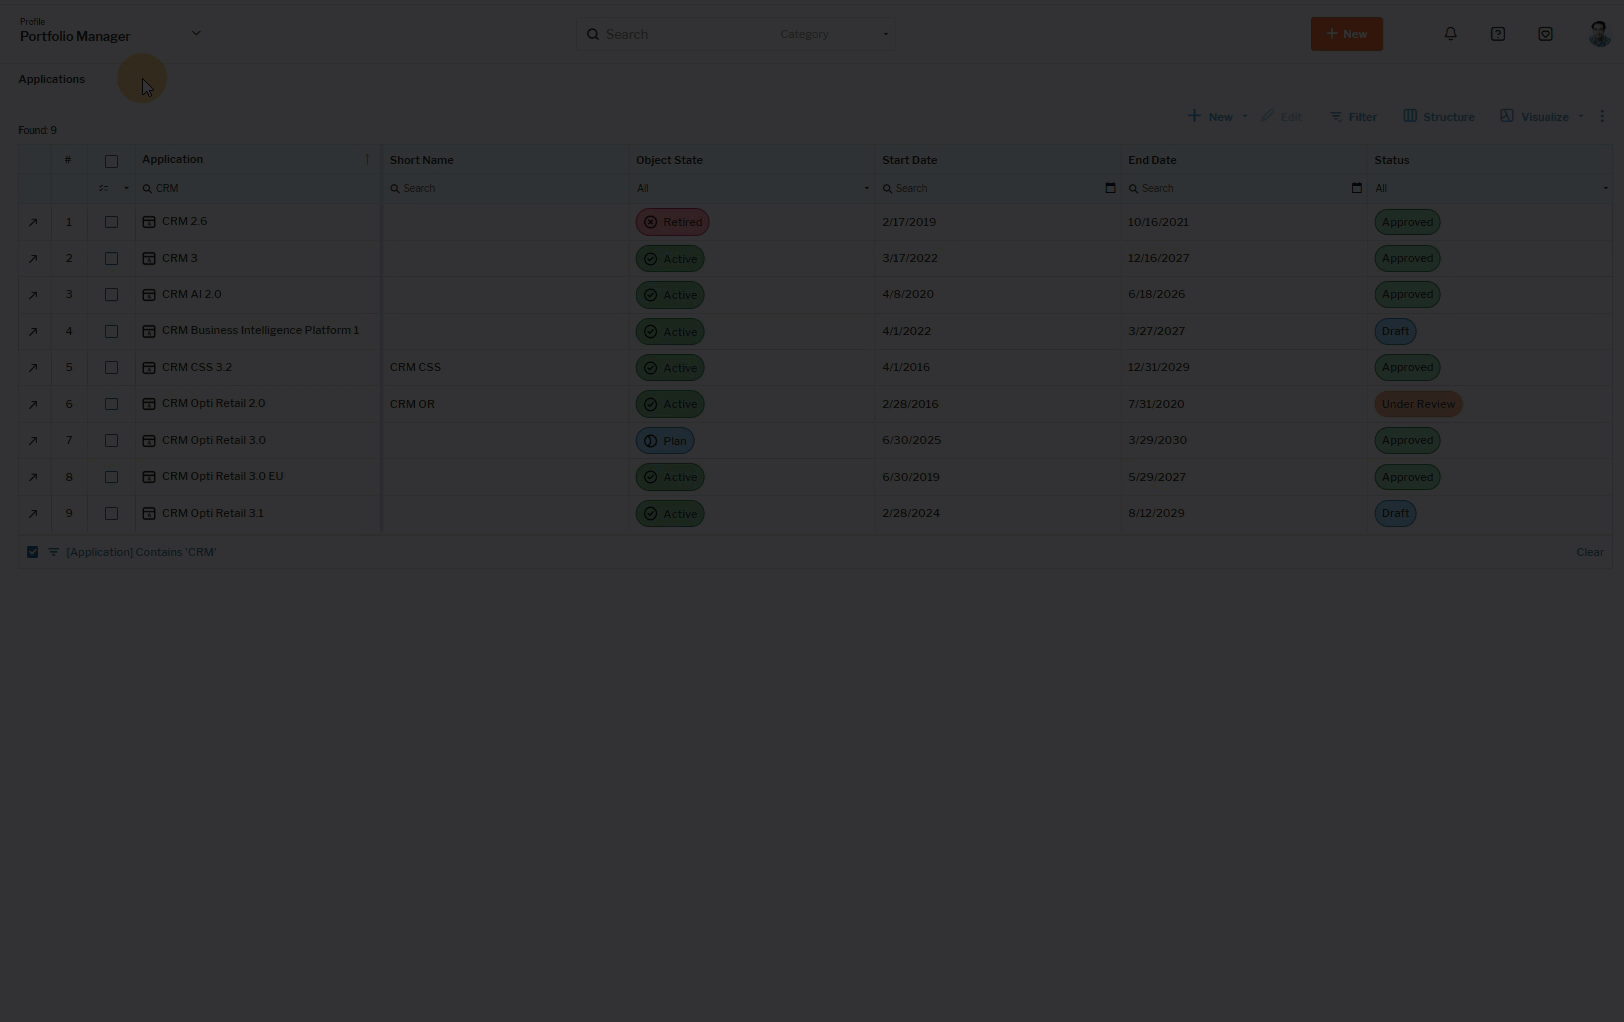Open the user profile avatar

click(x=1598, y=34)
